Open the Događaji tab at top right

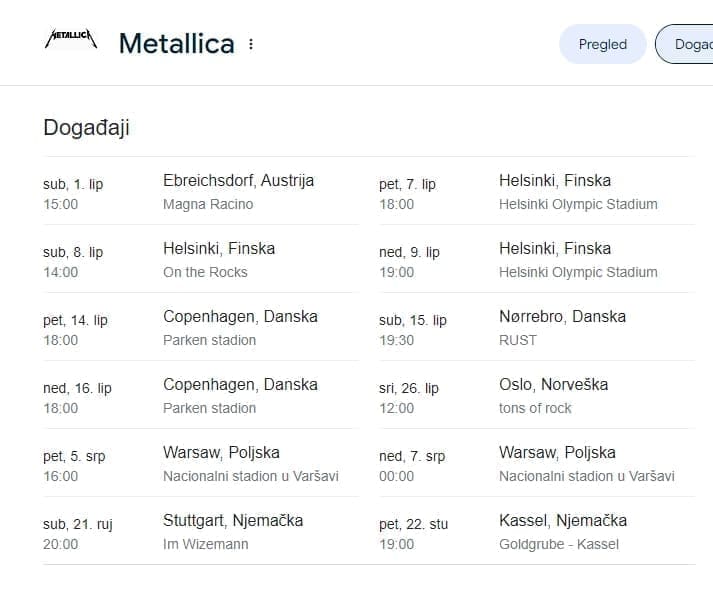pyautogui.click(x=690, y=44)
